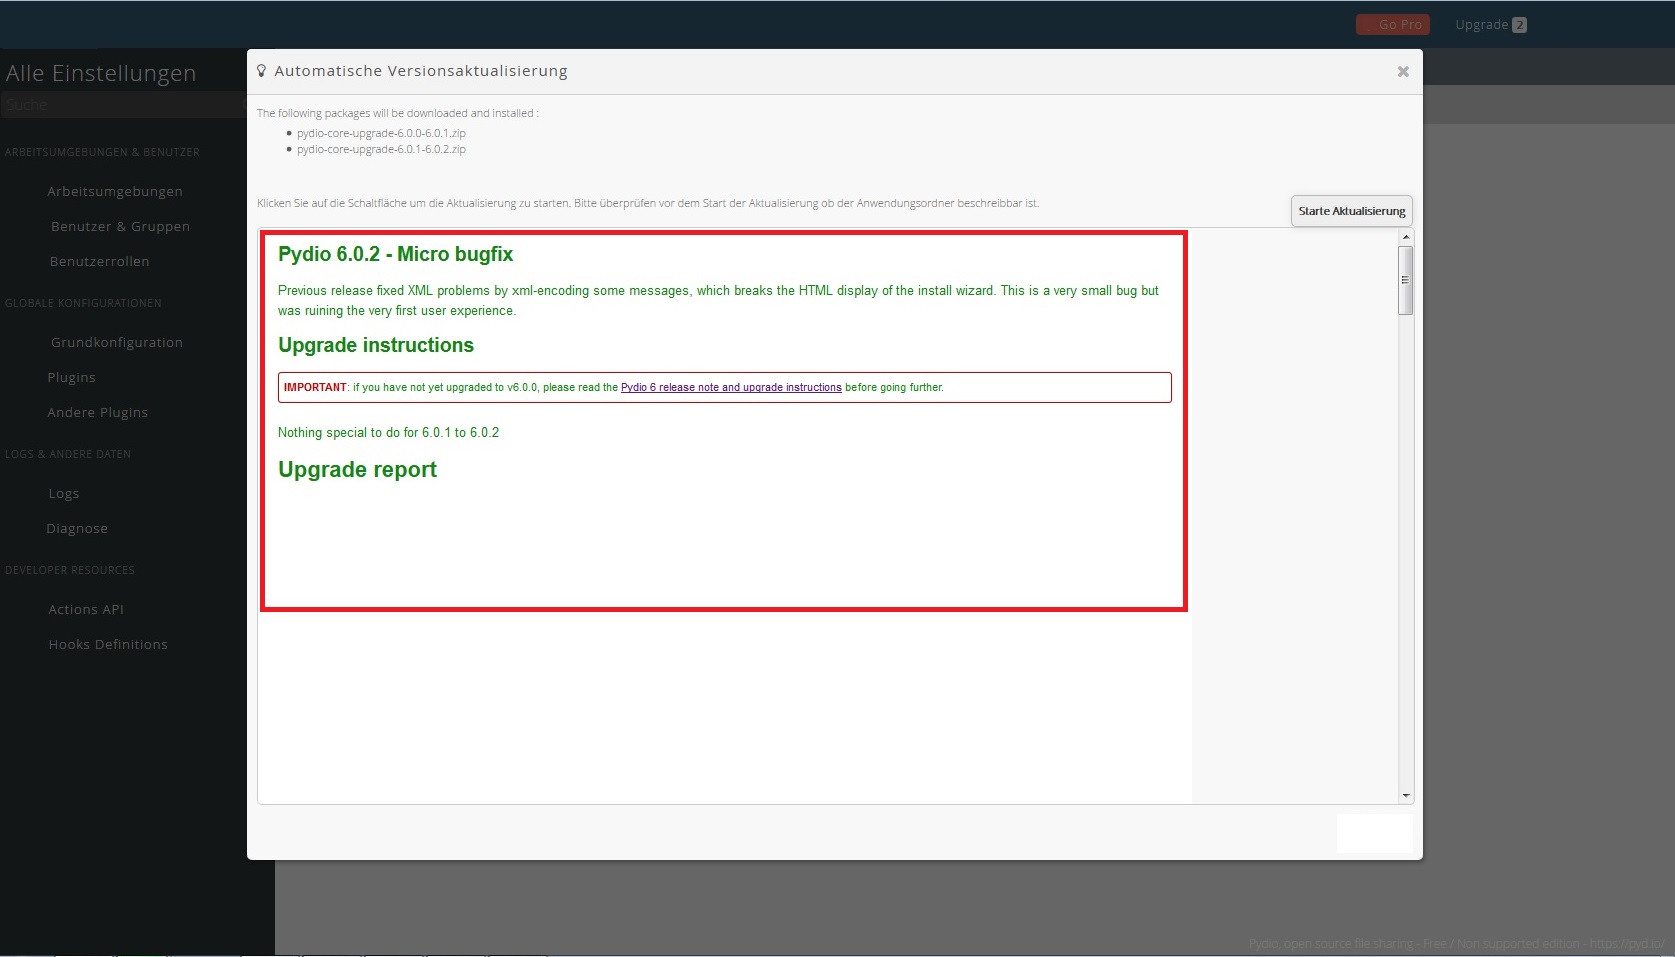Open Pydio 6 release note link
1675x957 pixels.
coord(731,387)
